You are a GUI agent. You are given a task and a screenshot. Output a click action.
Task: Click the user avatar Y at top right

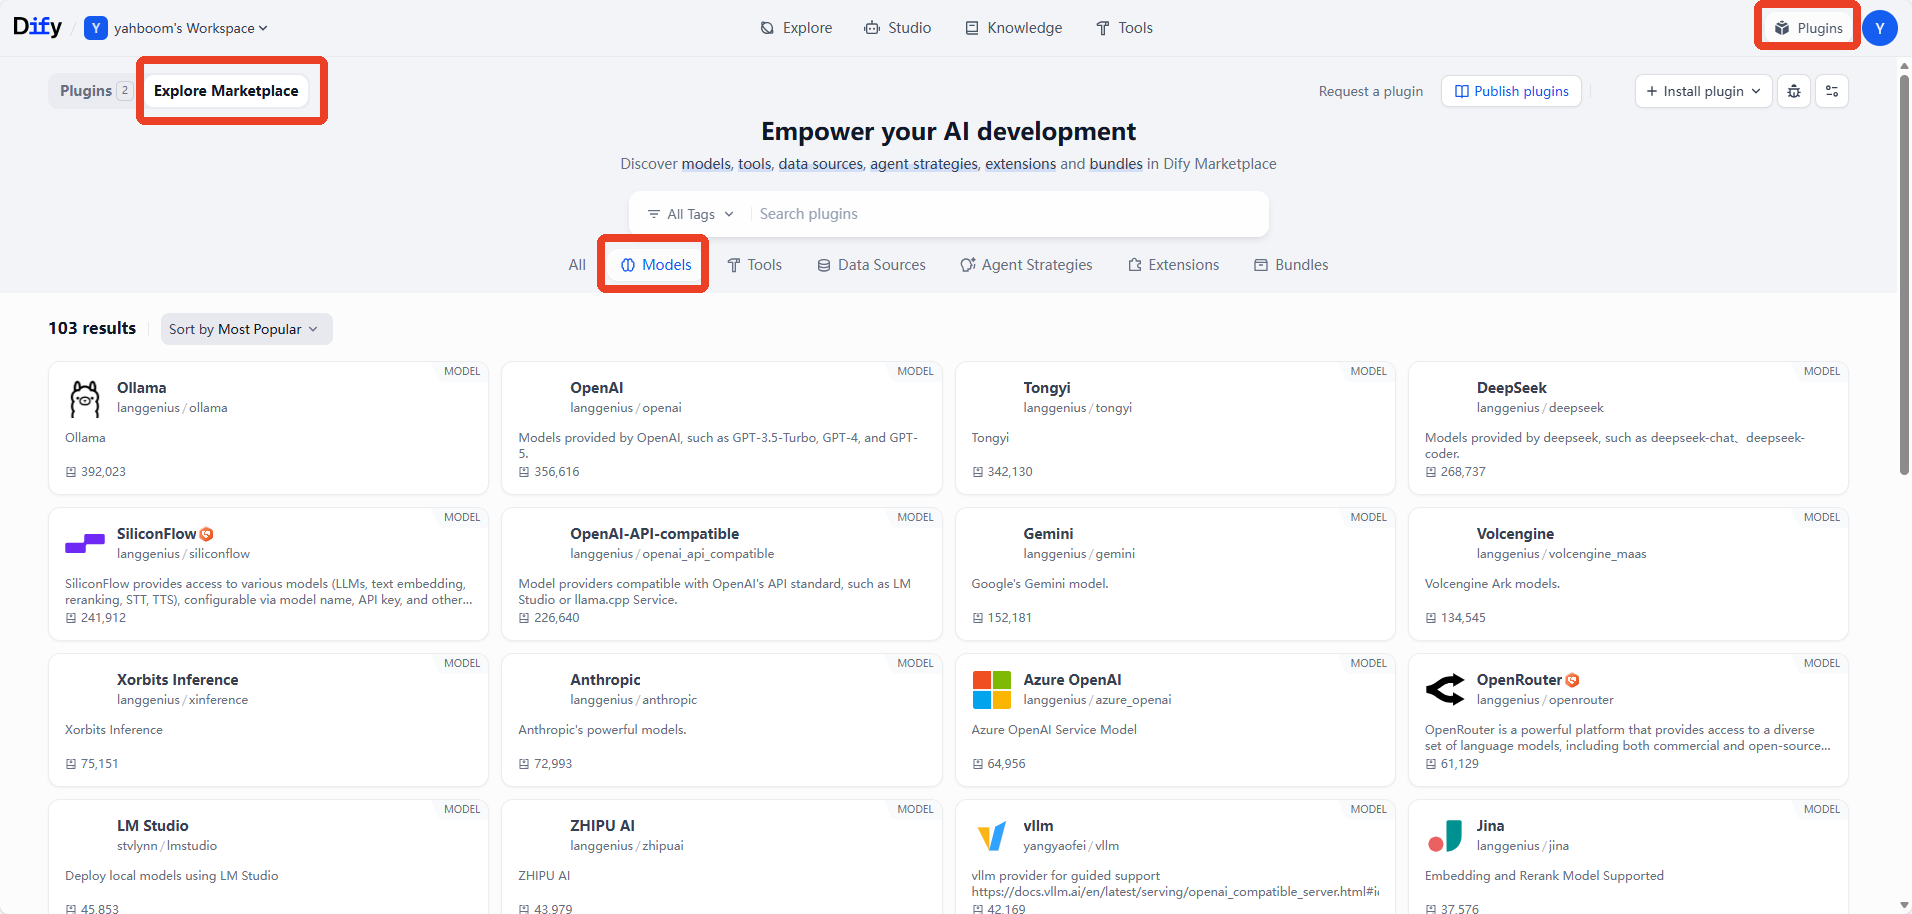pos(1880,28)
